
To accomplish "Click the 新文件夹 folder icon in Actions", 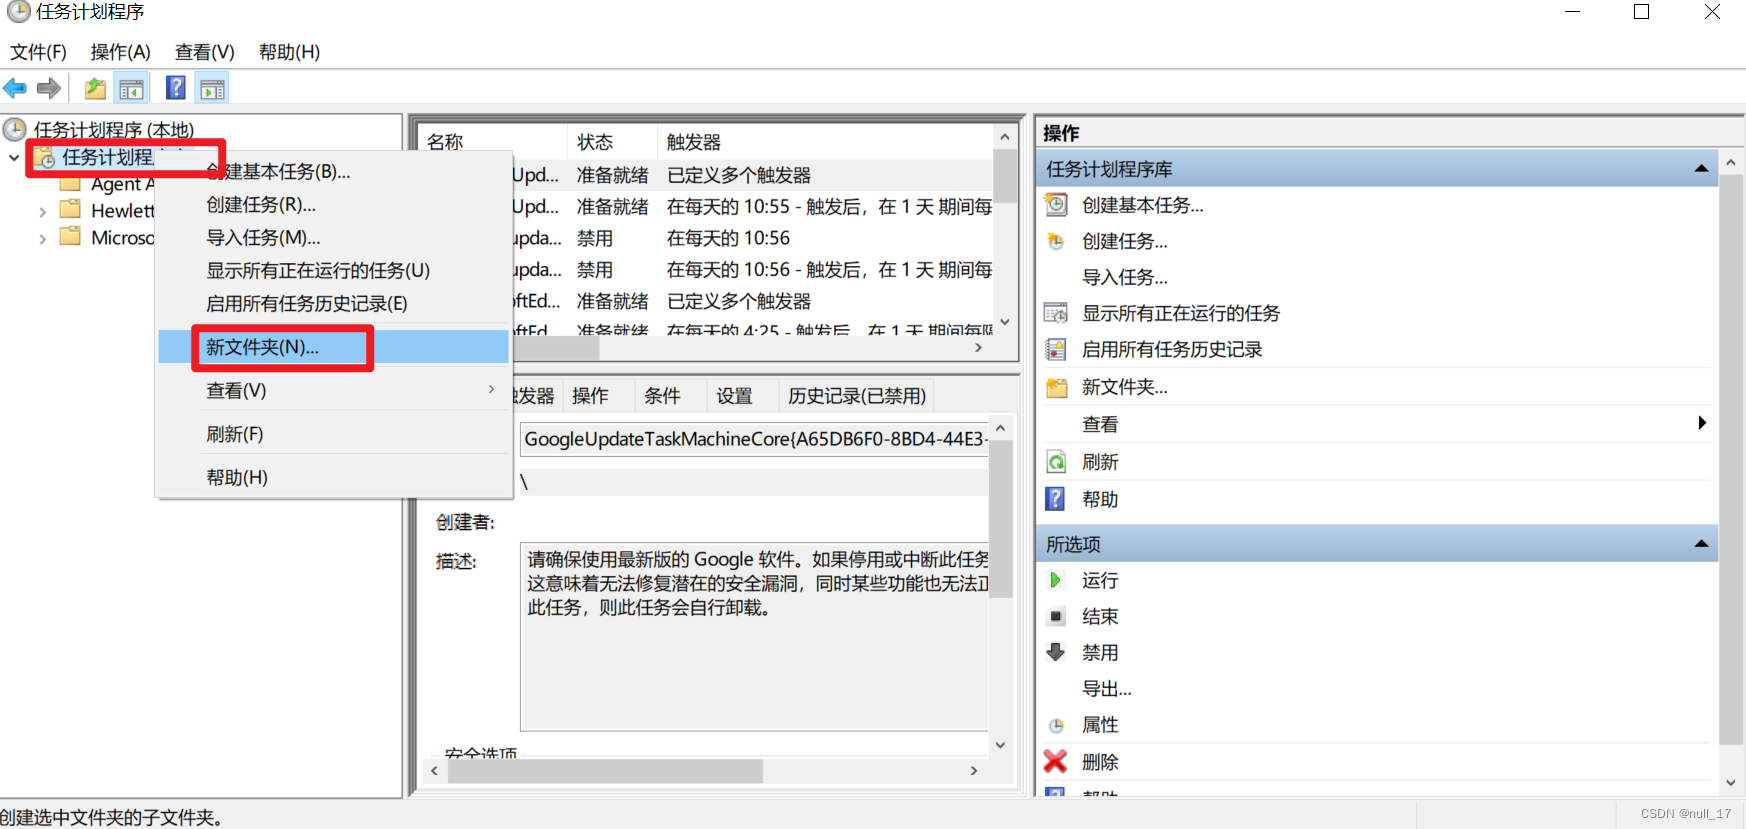I will click(x=1056, y=387).
